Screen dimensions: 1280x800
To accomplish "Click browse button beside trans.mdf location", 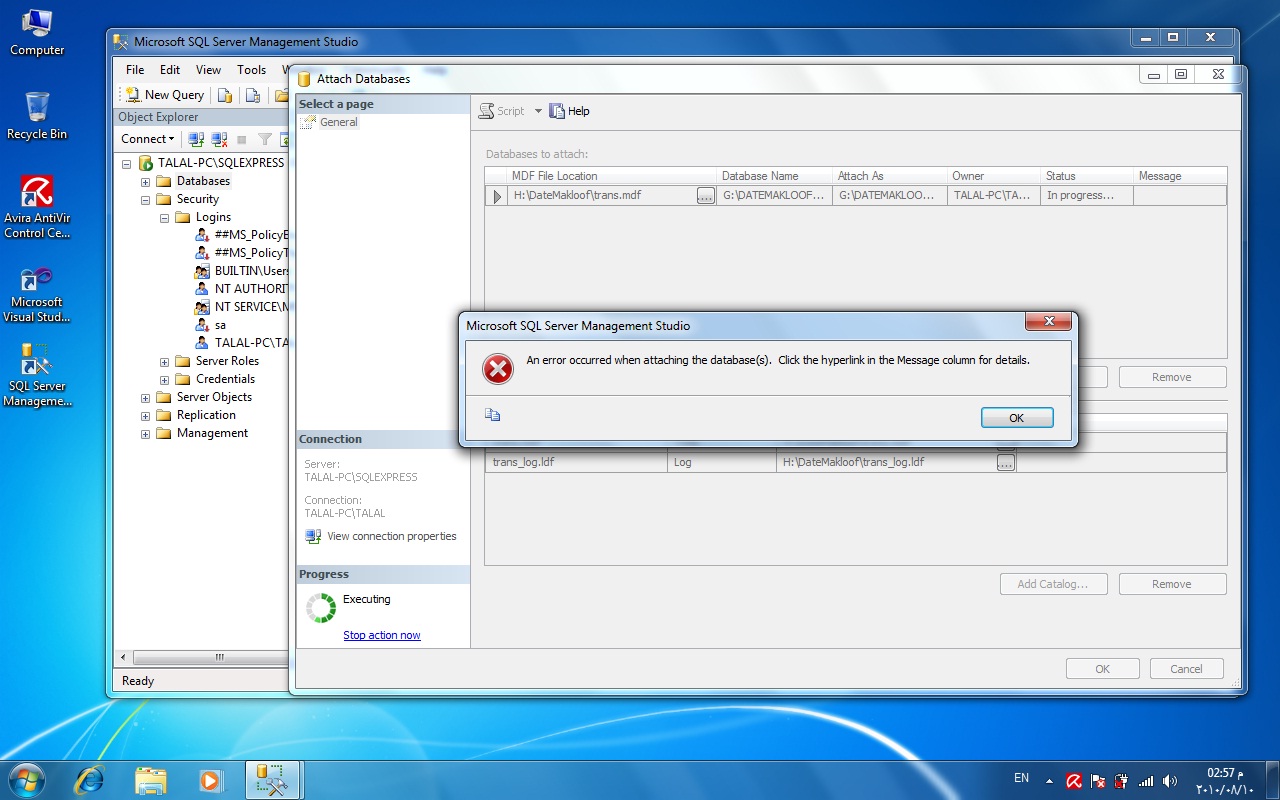I will [706, 196].
